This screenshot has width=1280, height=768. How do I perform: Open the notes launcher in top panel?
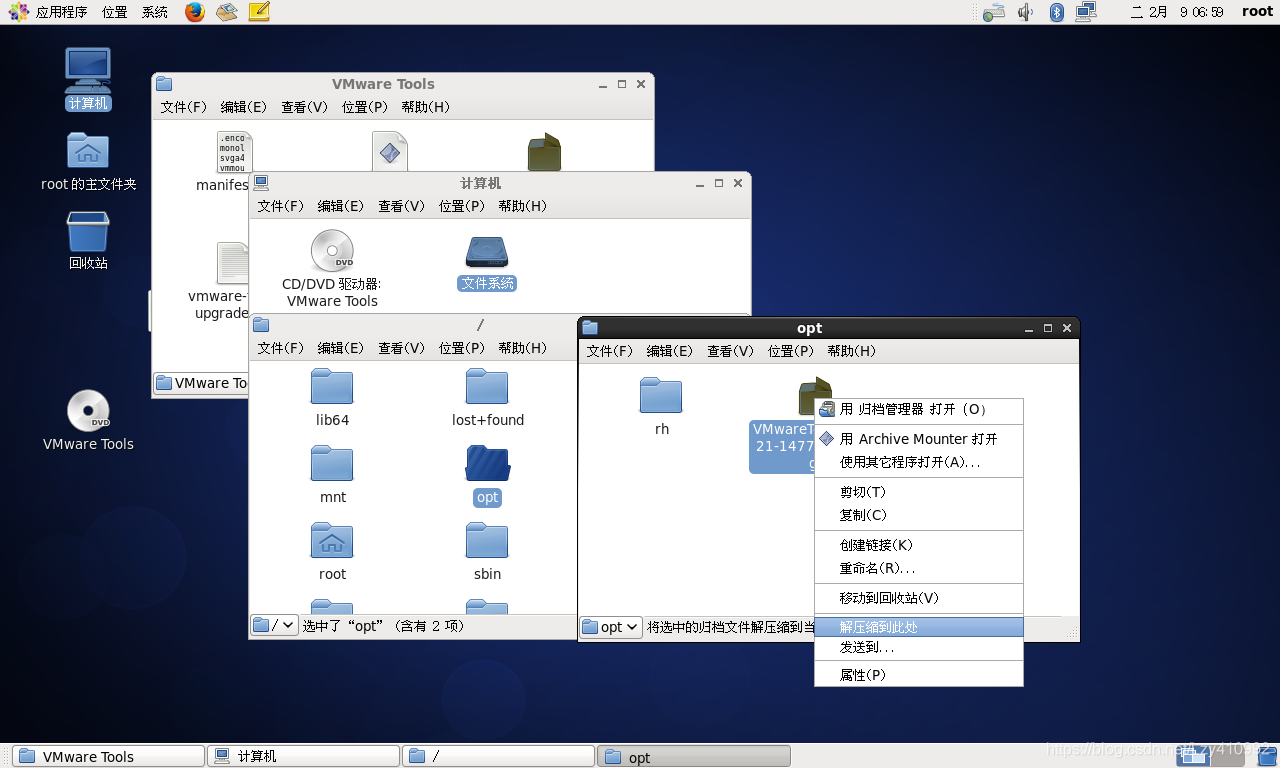[x=259, y=12]
